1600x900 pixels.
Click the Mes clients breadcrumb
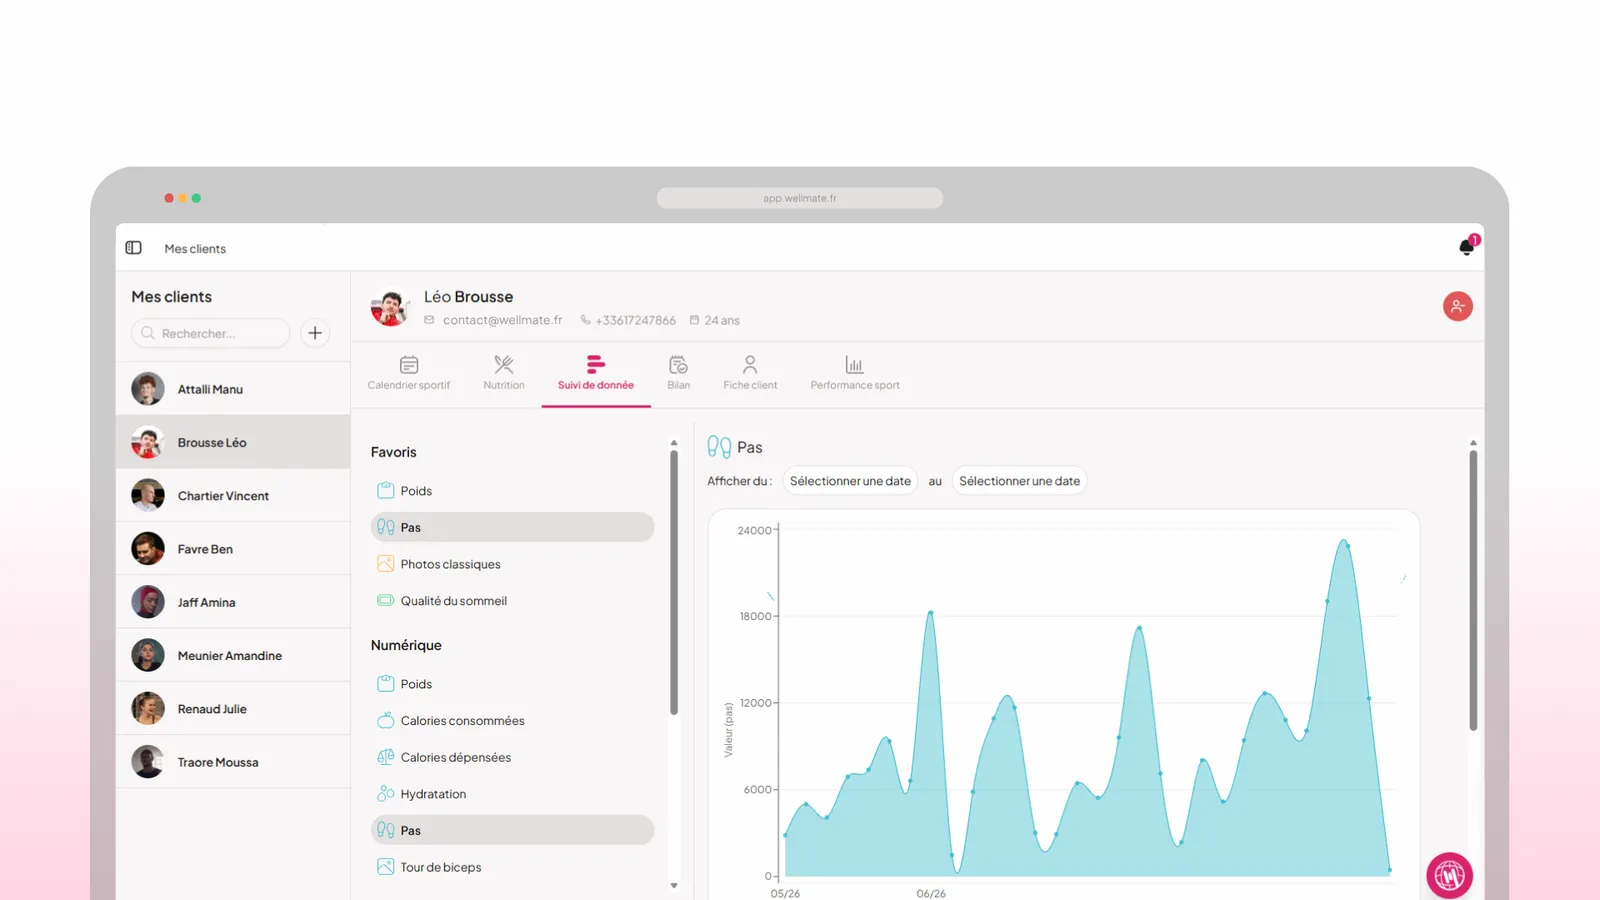[195, 249]
